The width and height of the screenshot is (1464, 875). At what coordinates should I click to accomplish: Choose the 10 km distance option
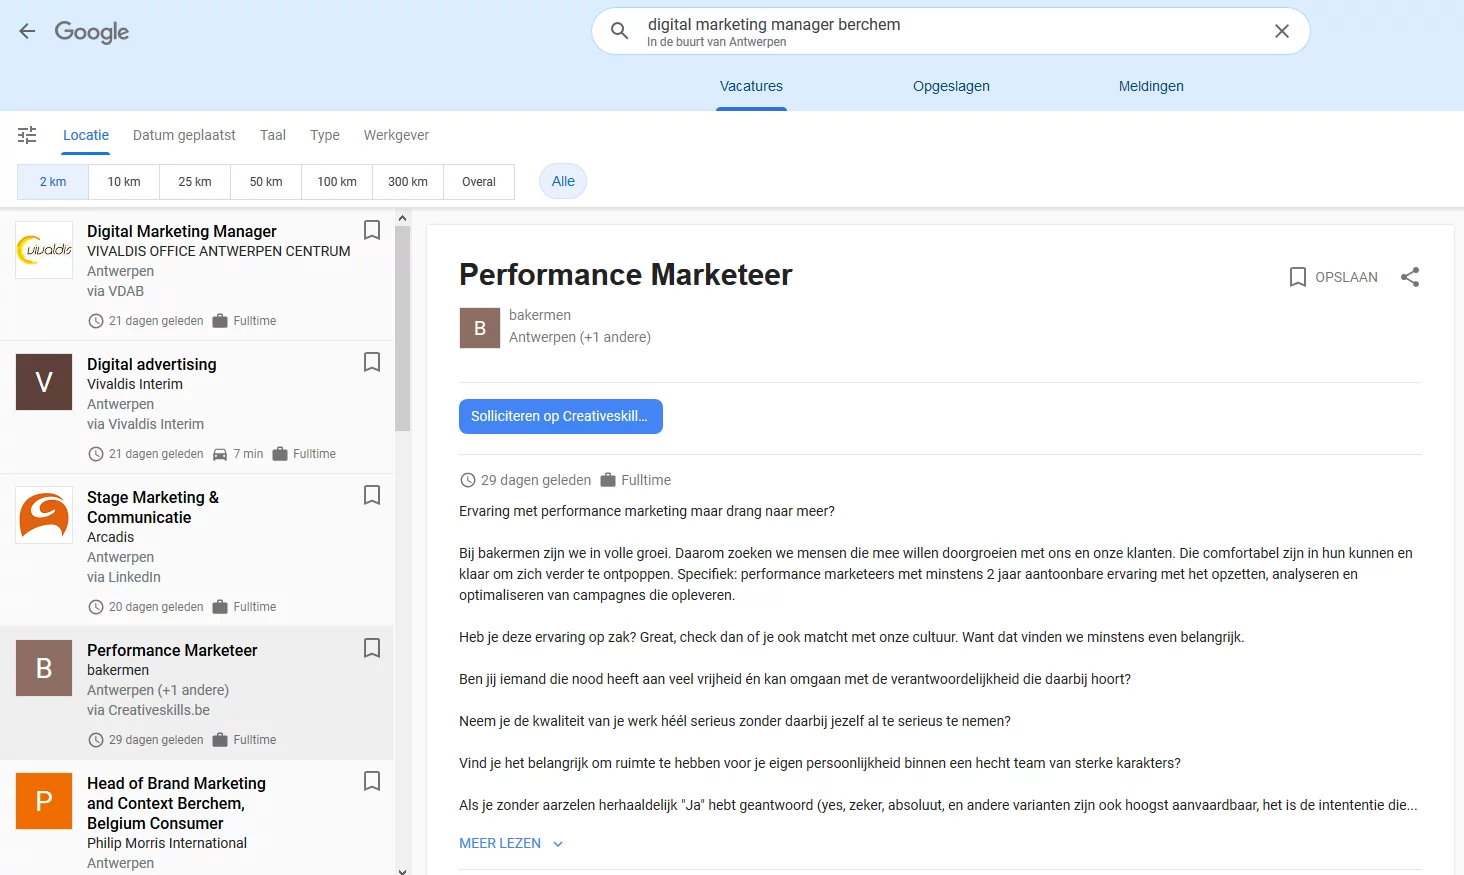point(124,182)
